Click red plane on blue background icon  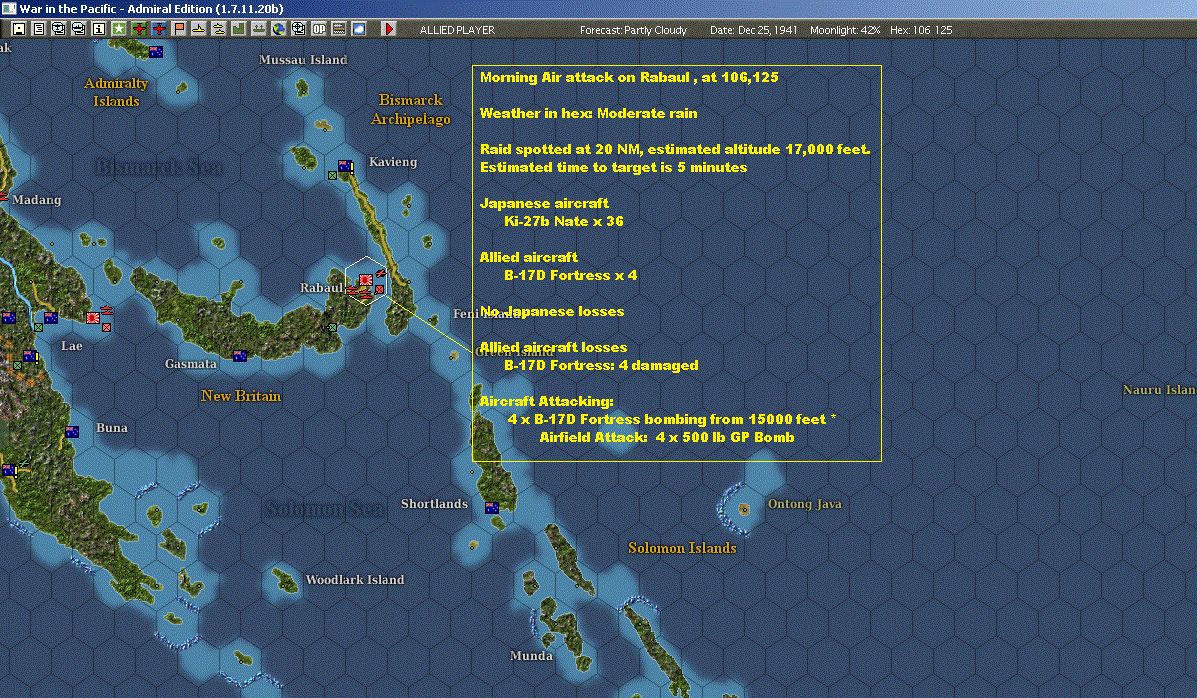point(159,29)
